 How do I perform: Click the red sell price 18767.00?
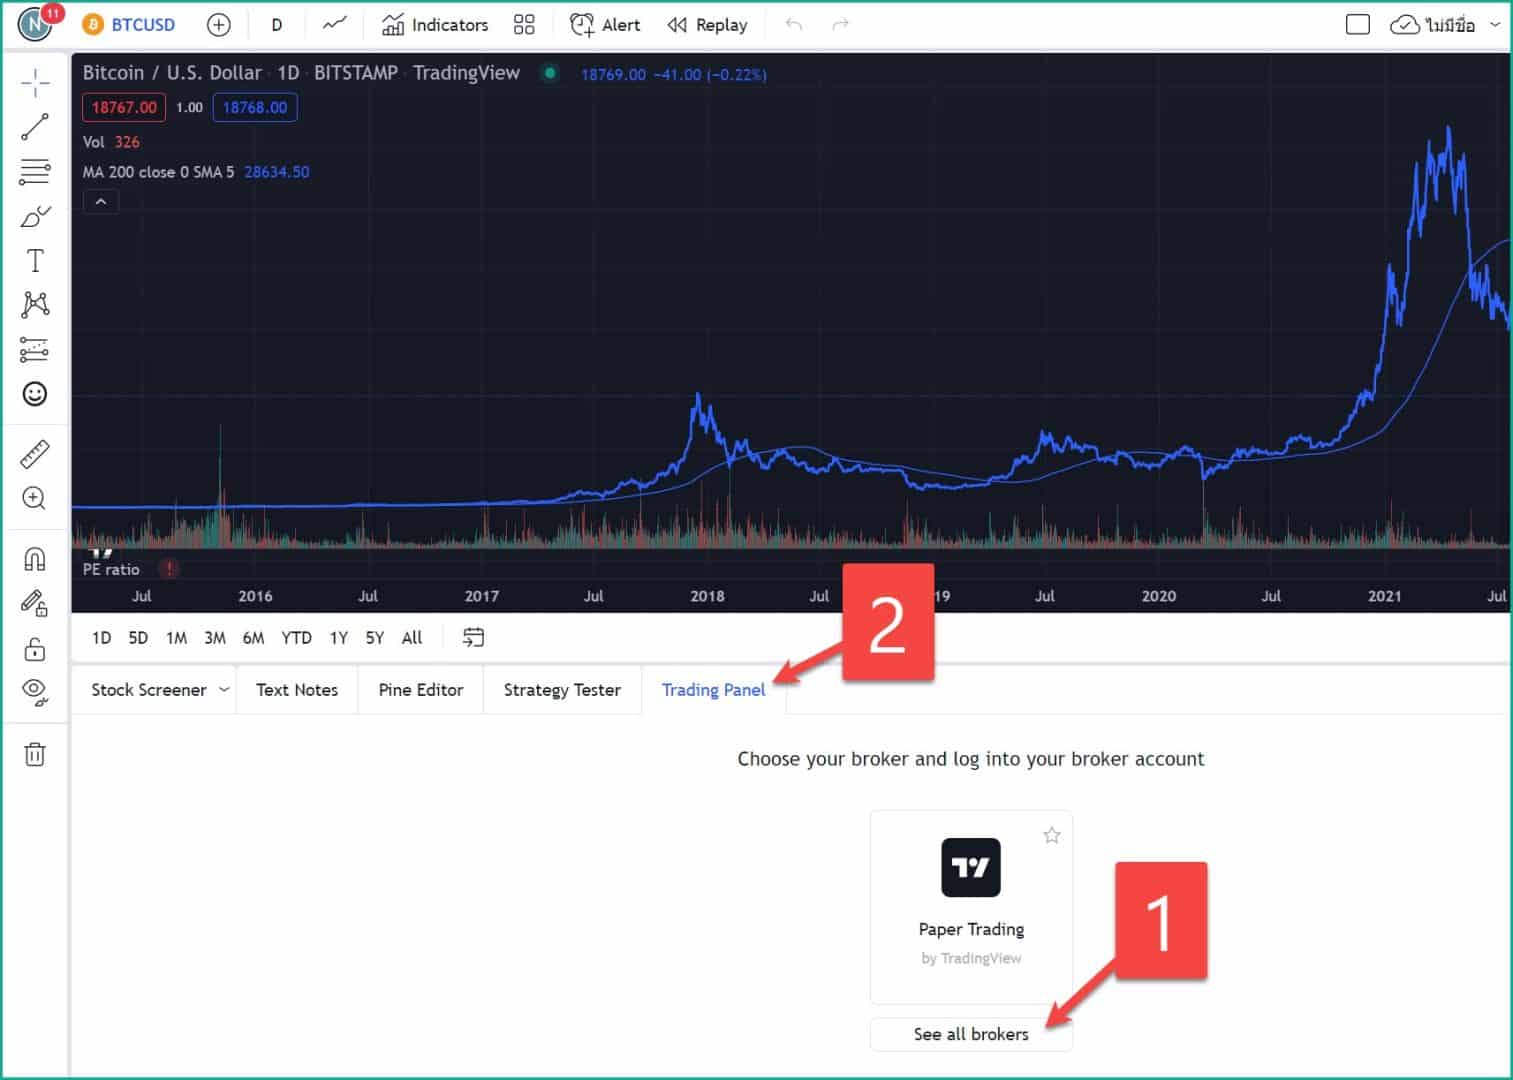pos(124,108)
